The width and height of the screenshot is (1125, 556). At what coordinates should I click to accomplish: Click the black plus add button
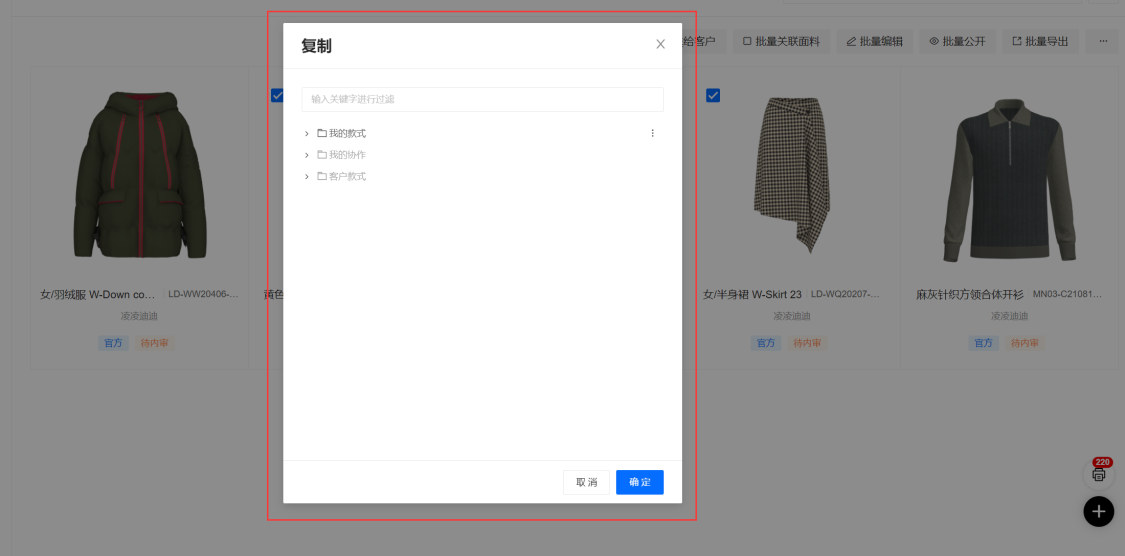[x=1098, y=511]
